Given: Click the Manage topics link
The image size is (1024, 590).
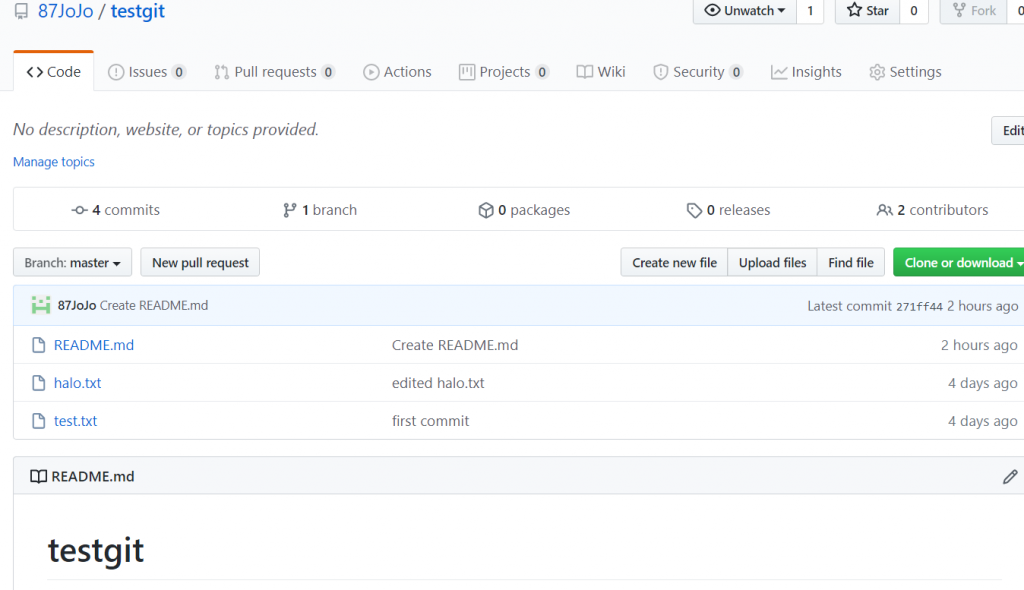Looking at the screenshot, I should point(54,161).
